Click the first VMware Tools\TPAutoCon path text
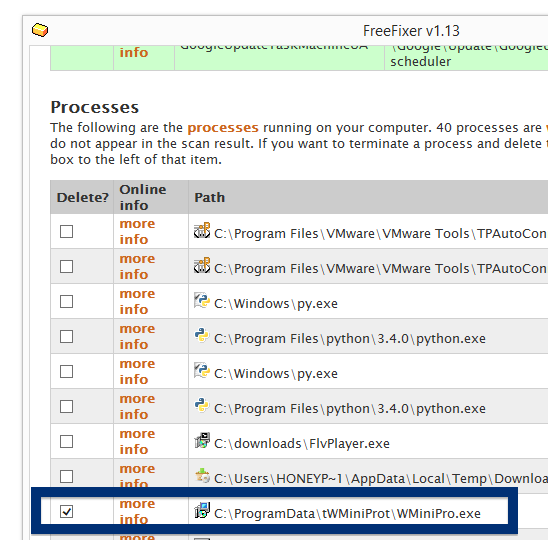 pos(381,233)
